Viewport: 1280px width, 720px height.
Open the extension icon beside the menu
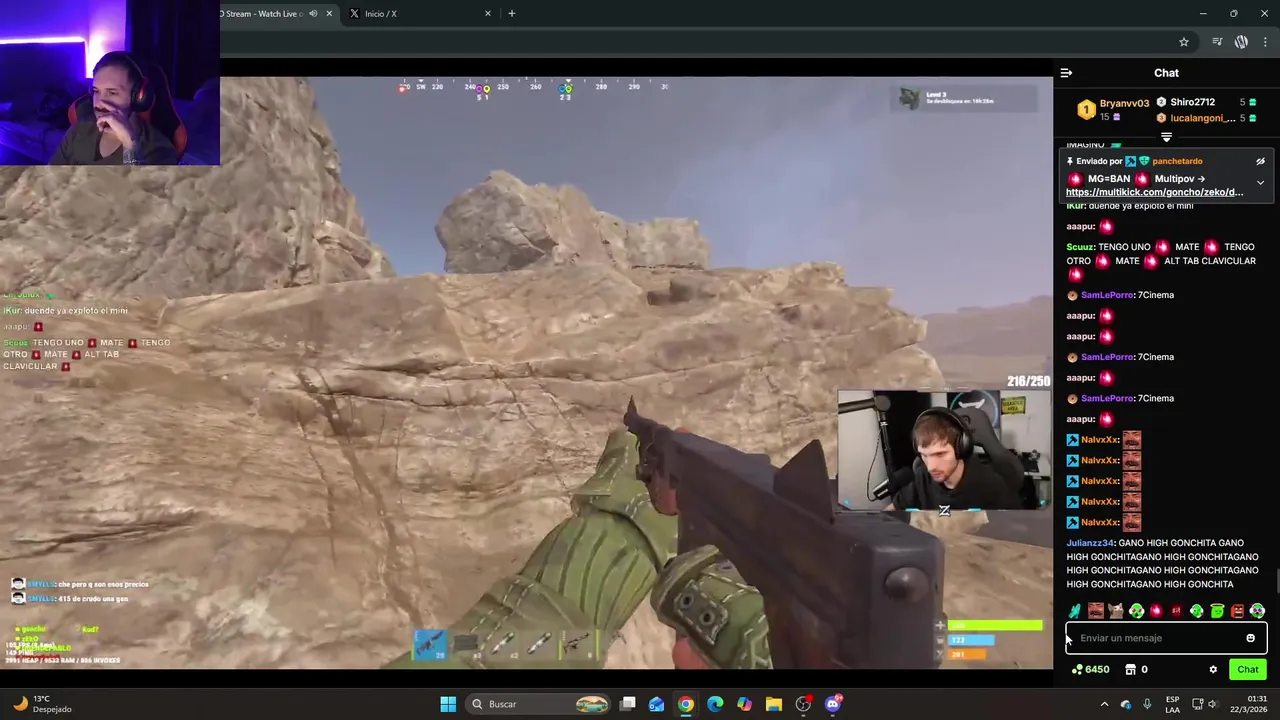[x=1241, y=42]
